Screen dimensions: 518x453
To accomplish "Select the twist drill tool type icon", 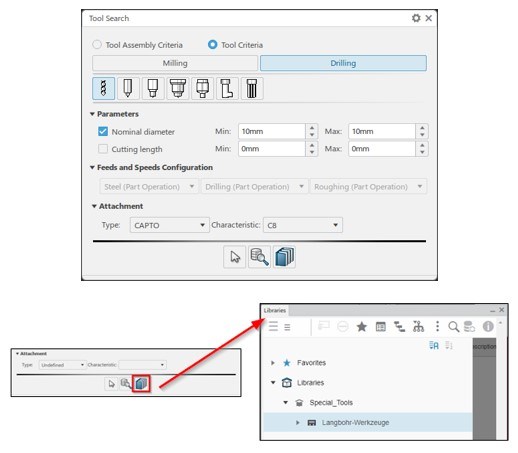I will point(104,88).
